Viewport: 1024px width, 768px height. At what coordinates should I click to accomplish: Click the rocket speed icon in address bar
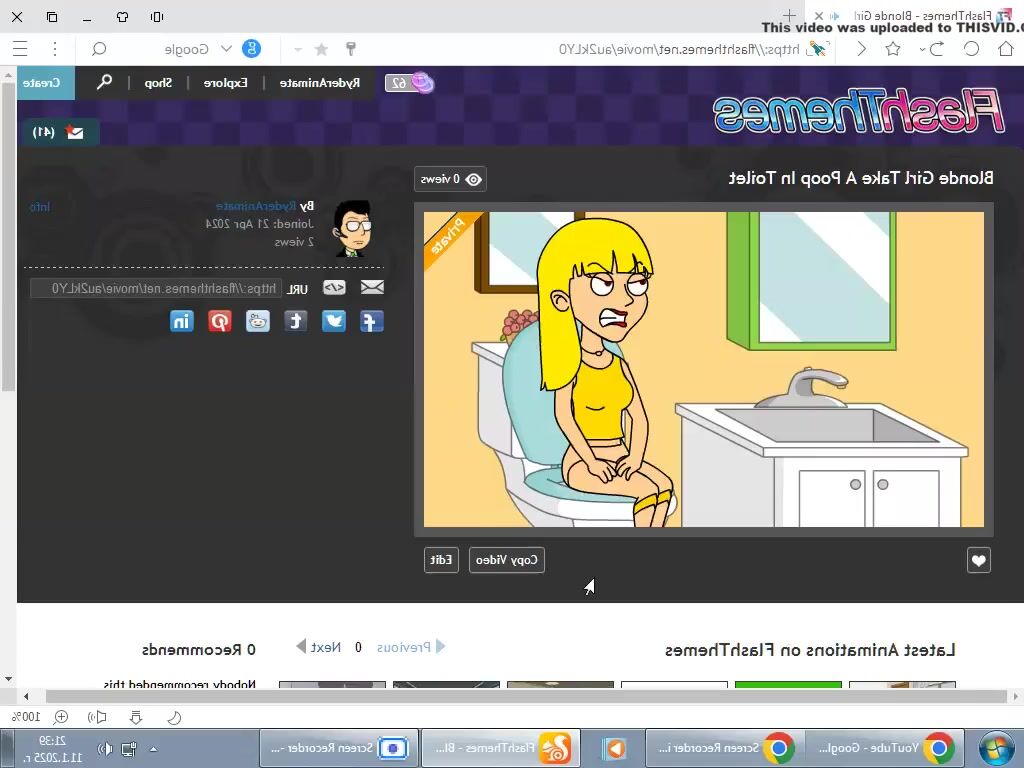(x=816, y=48)
